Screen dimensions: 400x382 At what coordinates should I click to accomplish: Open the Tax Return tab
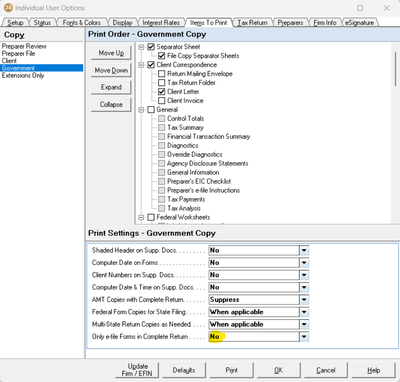click(x=252, y=23)
